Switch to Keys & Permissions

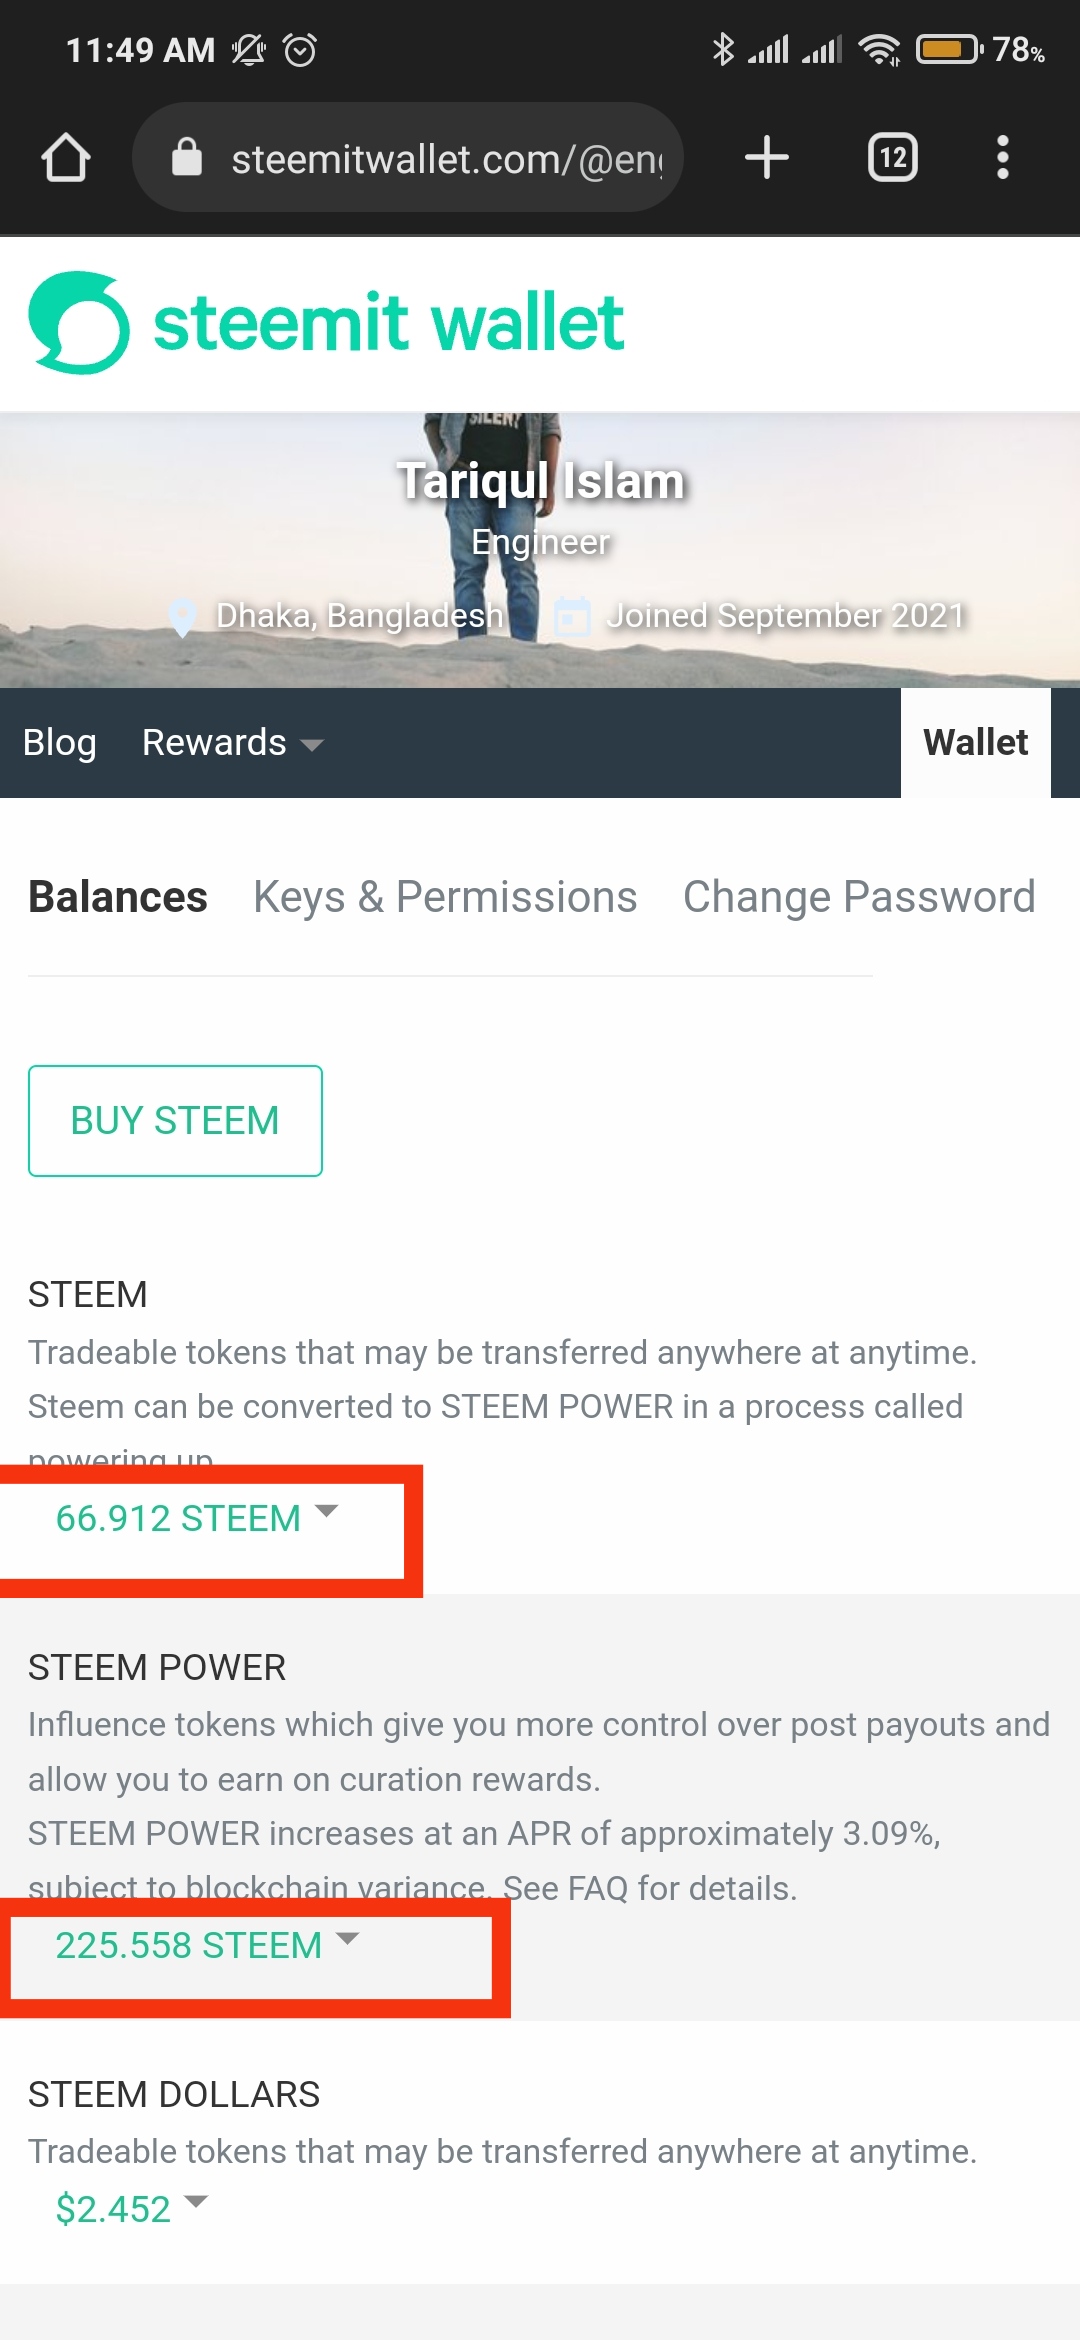[445, 897]
